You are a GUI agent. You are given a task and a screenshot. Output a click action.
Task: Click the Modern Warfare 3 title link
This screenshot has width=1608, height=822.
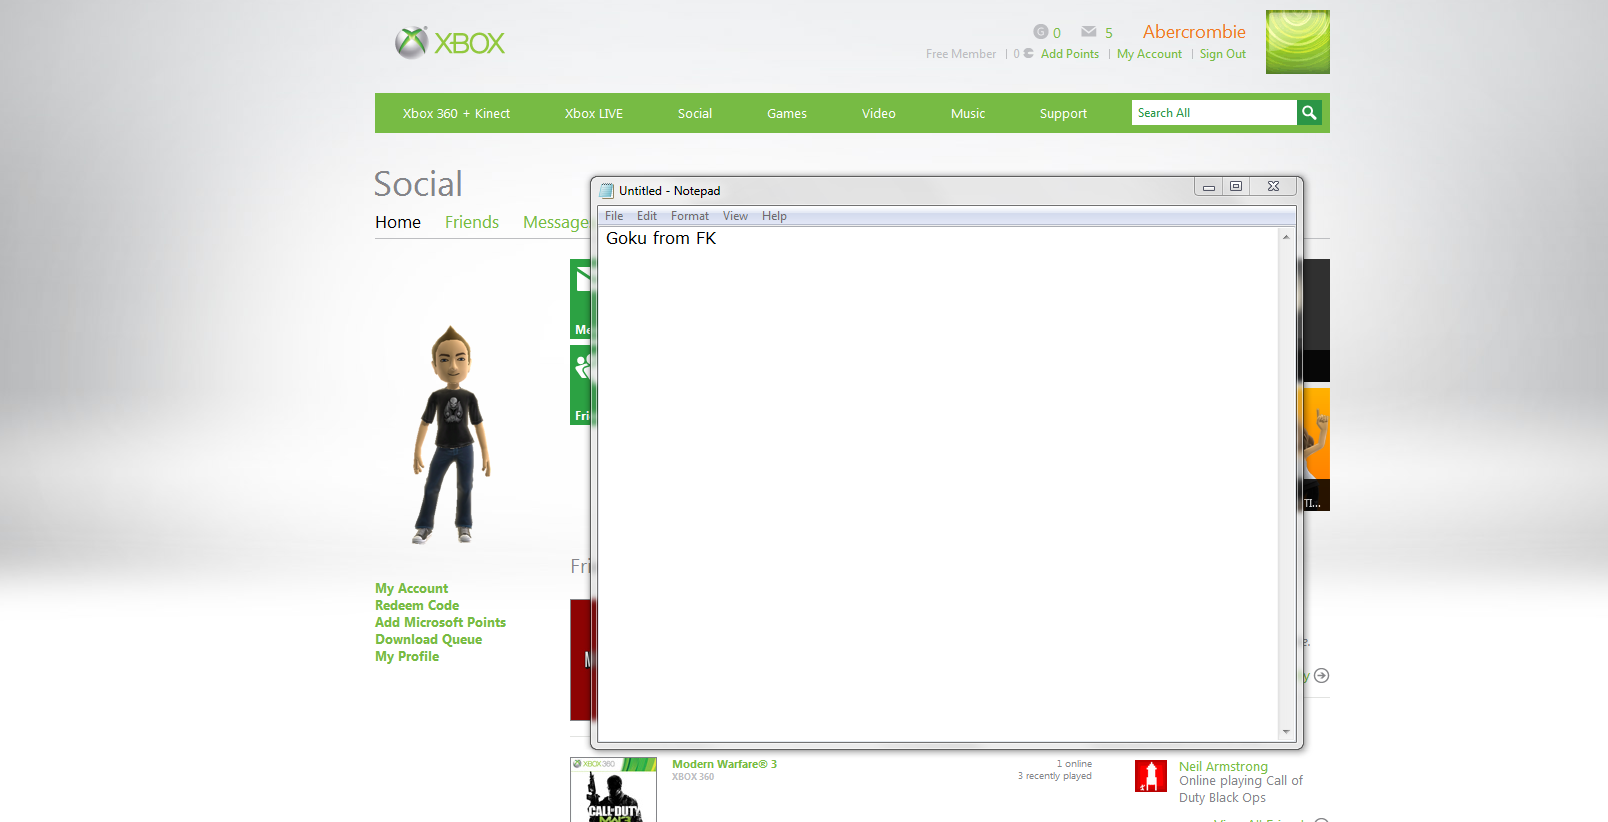tap(724, 764)
